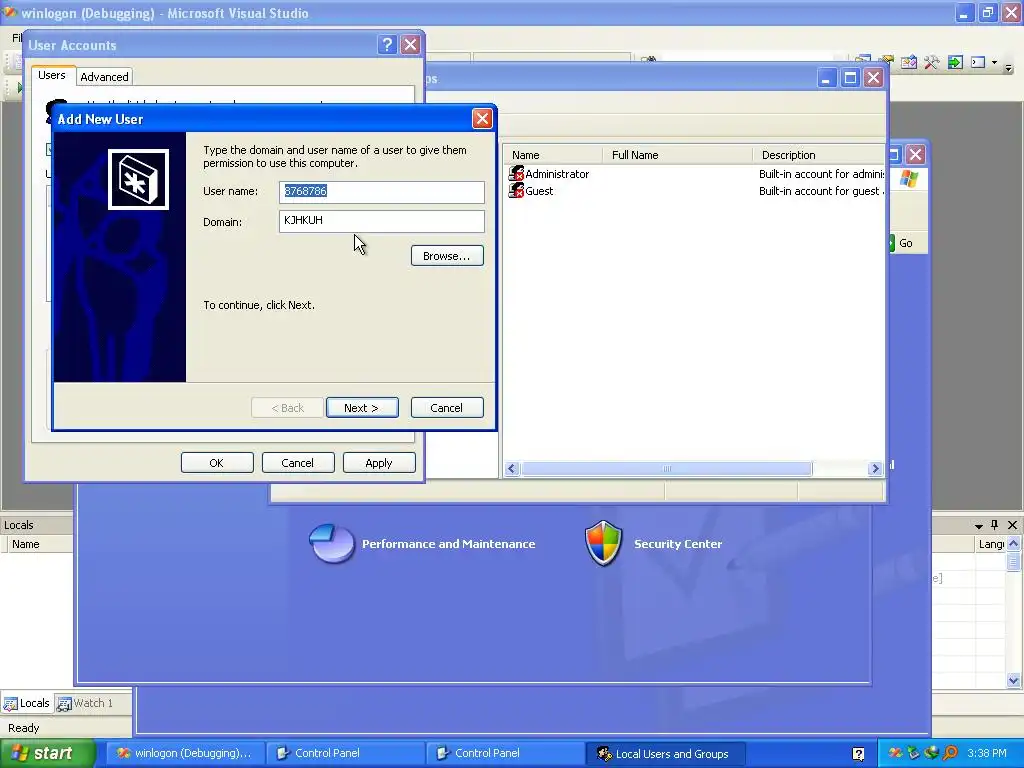Click scroll up arrow in Visual Studio panel
The image size is (1024, 768).
(1014, 543)
